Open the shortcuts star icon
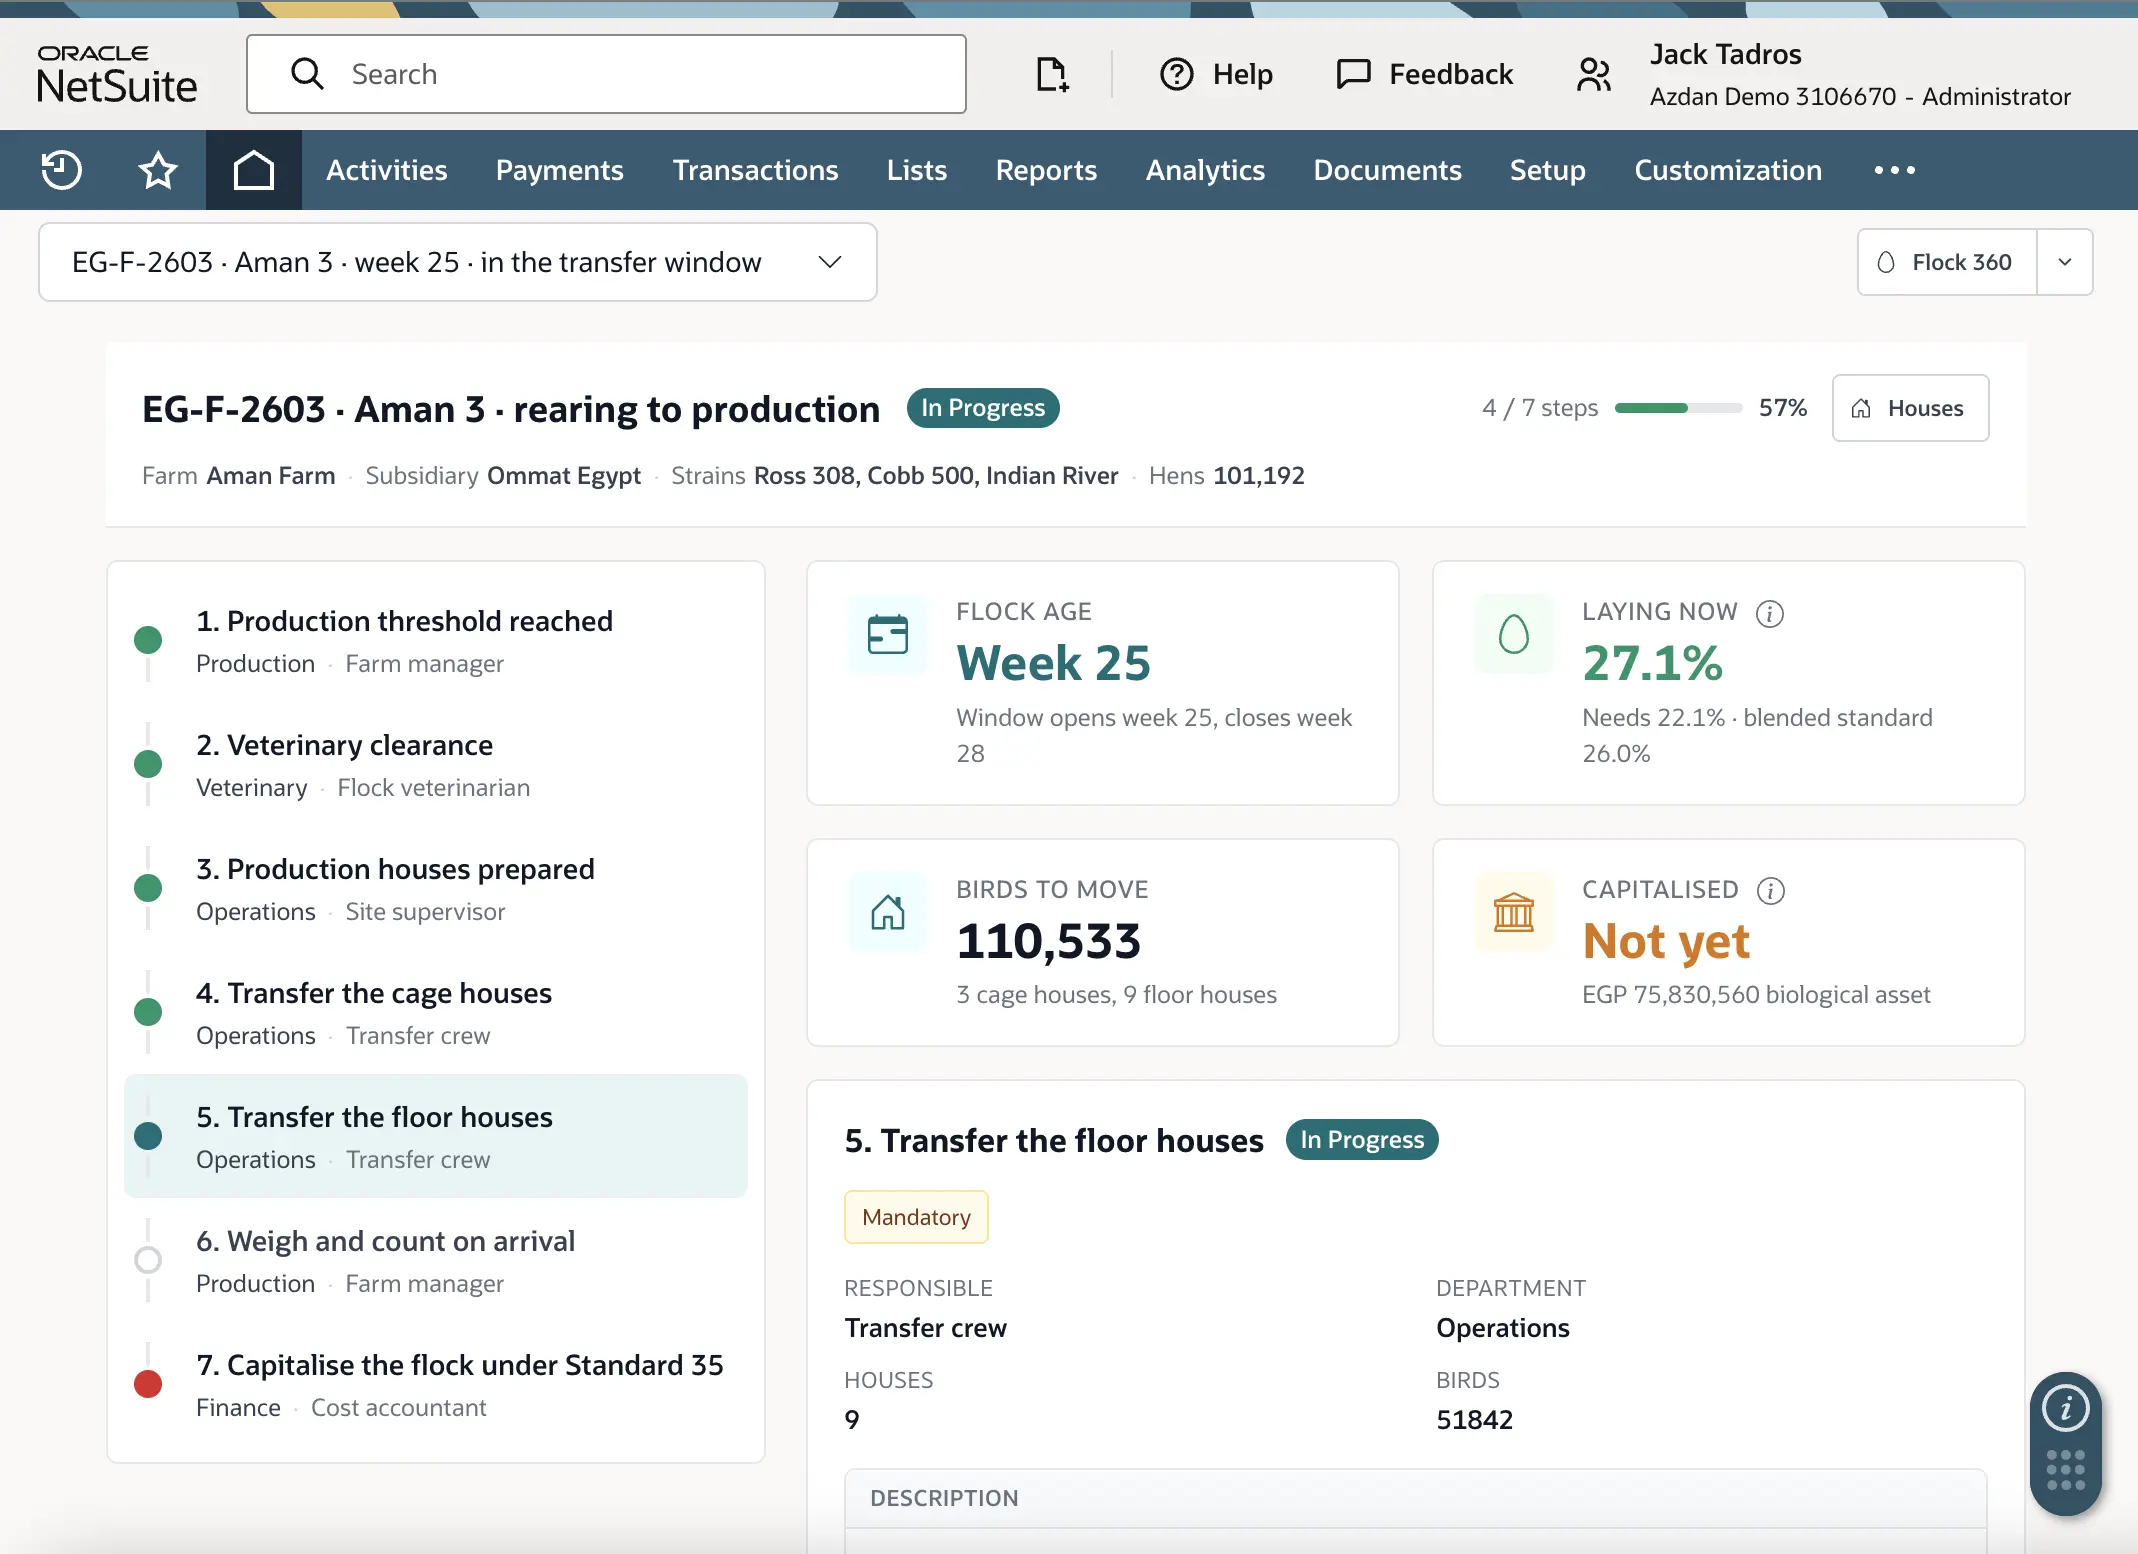 tap(157, 170)
